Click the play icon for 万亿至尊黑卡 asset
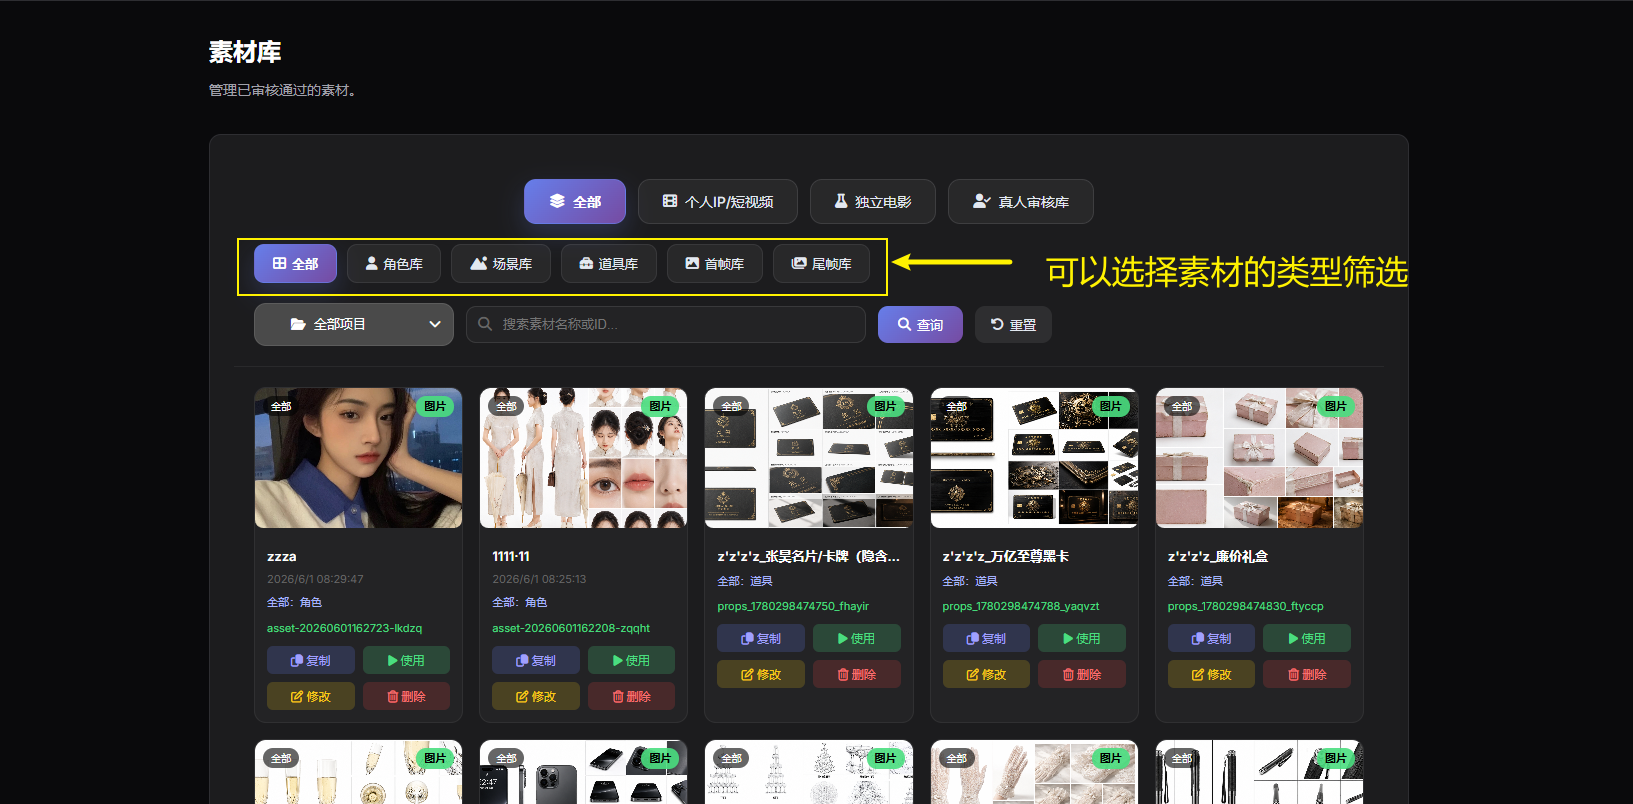 click(1068, 639)
